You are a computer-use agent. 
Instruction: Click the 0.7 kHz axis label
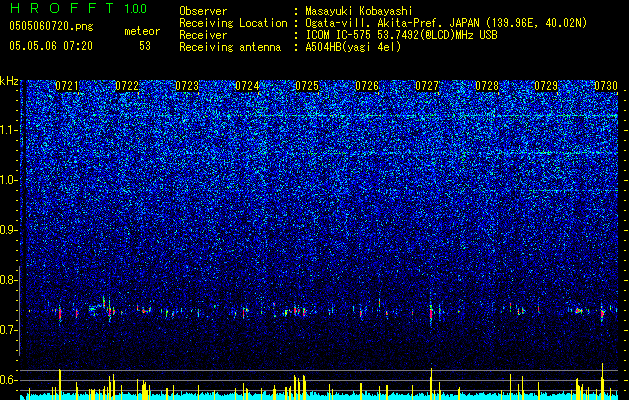8,330
